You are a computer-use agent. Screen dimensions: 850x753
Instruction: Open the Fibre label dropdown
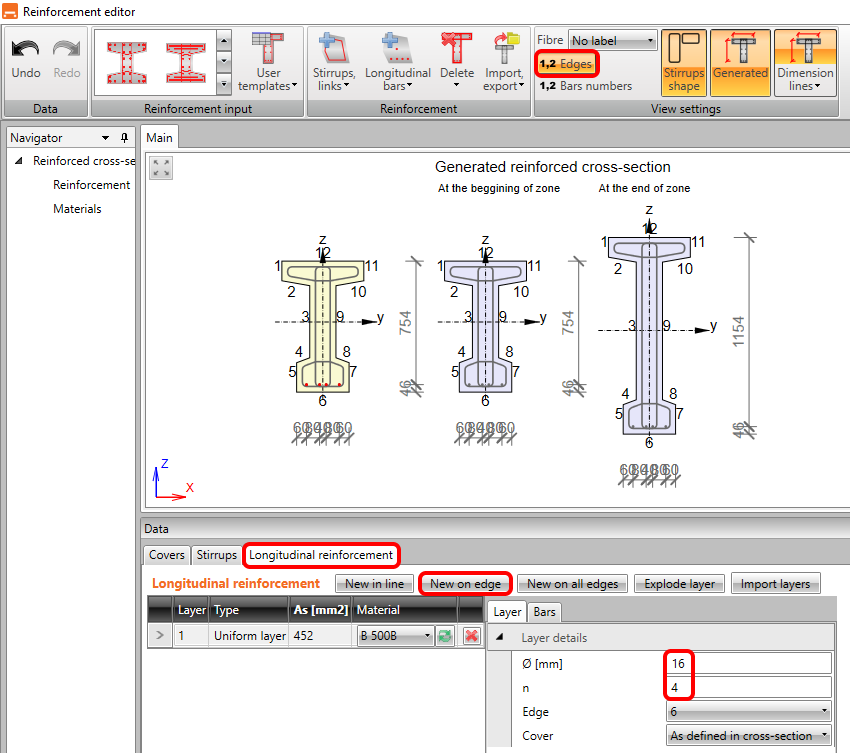point(612,41)
